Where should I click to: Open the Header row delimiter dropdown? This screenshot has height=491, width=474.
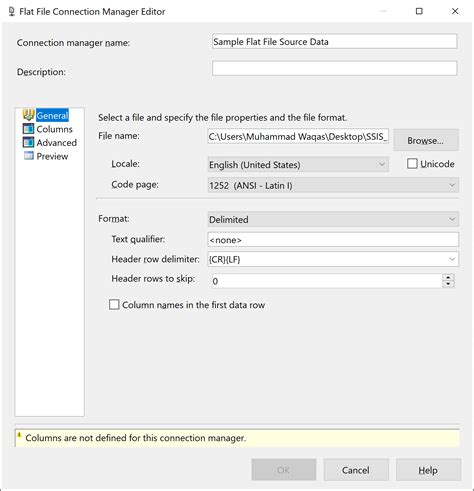point(452,259)
